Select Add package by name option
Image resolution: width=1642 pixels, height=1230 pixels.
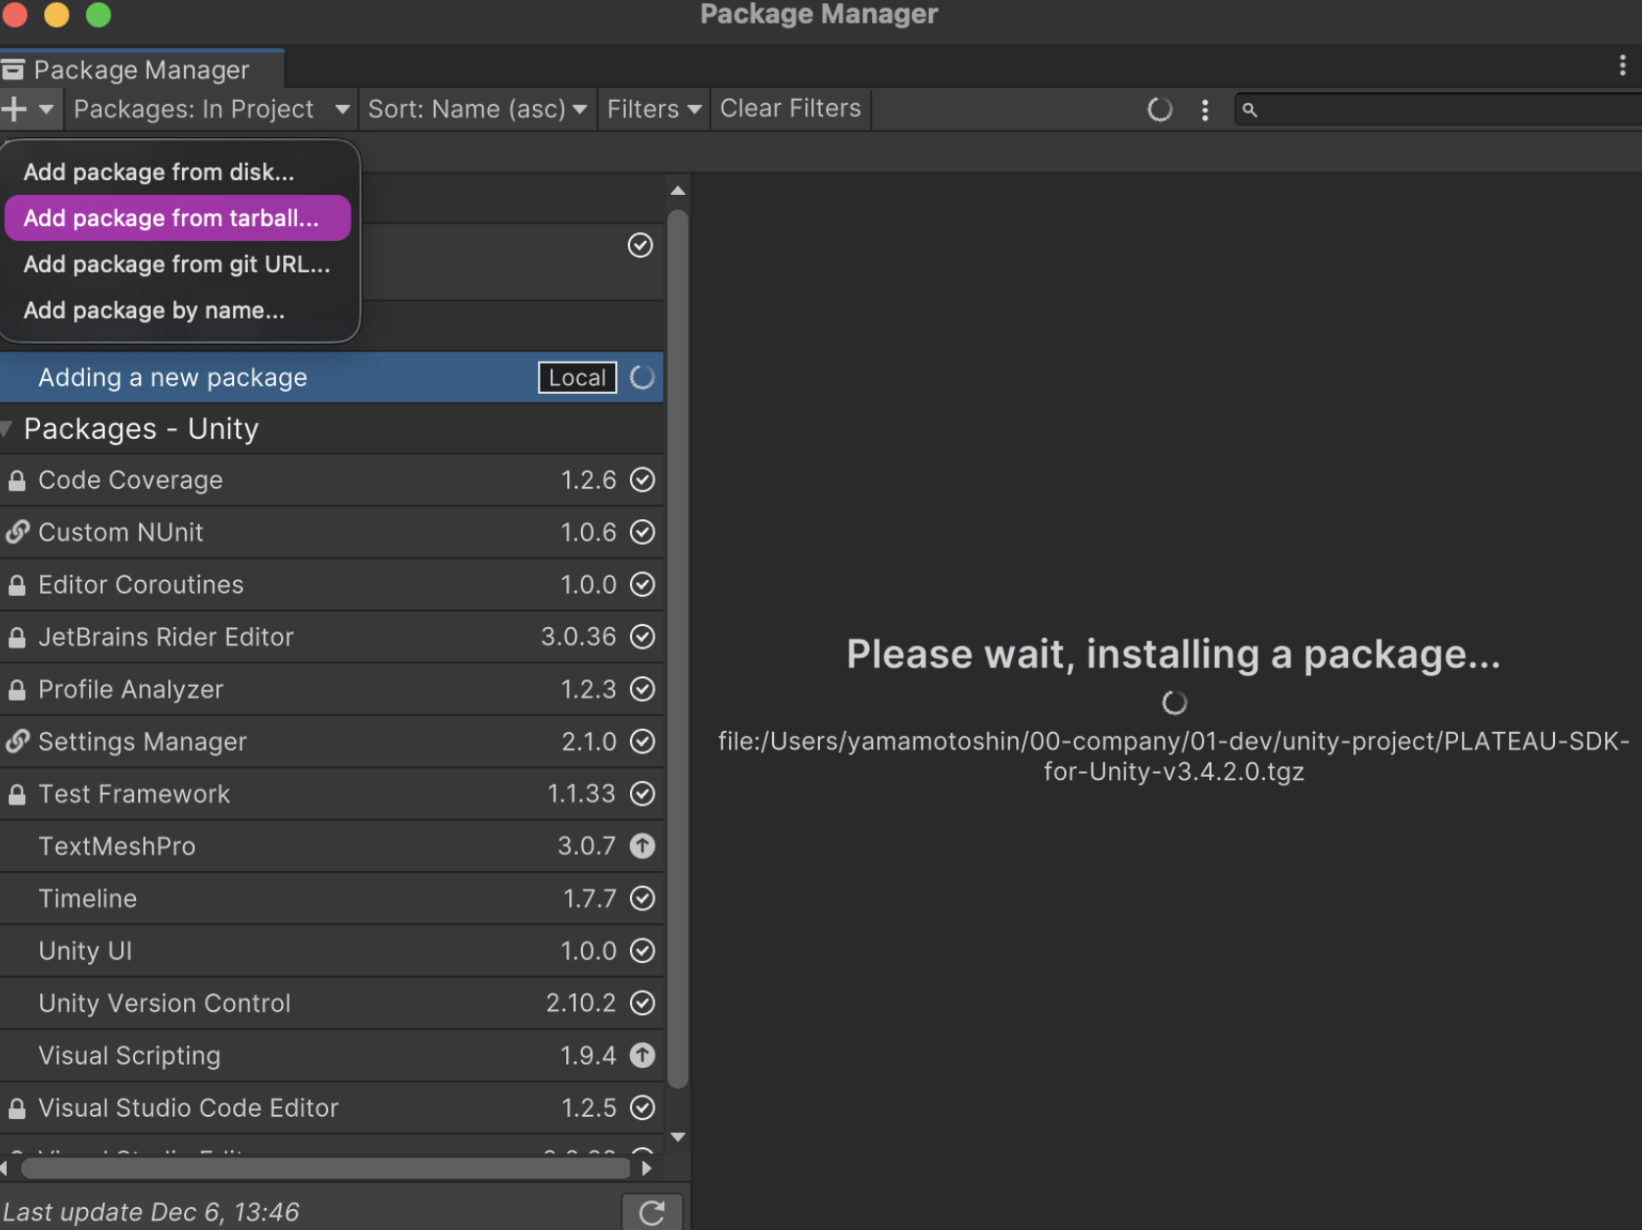tap(154, 310)
